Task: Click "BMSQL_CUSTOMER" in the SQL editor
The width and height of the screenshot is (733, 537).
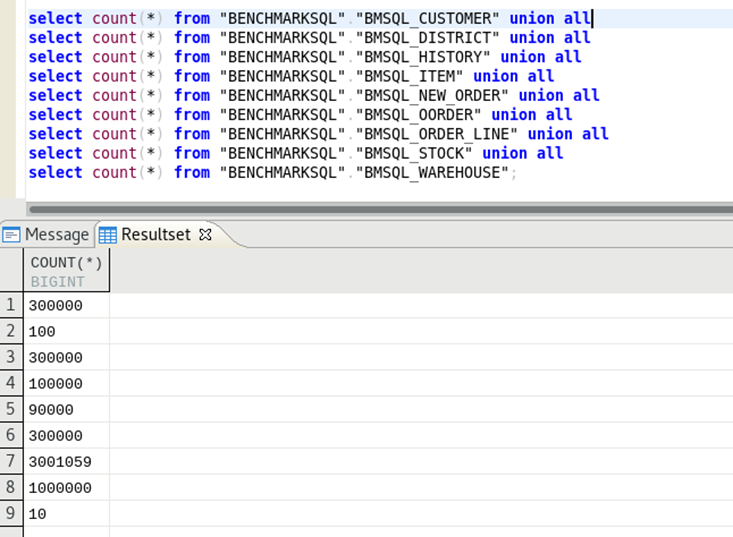Action: pyautogui.click(x=428, y=19)
